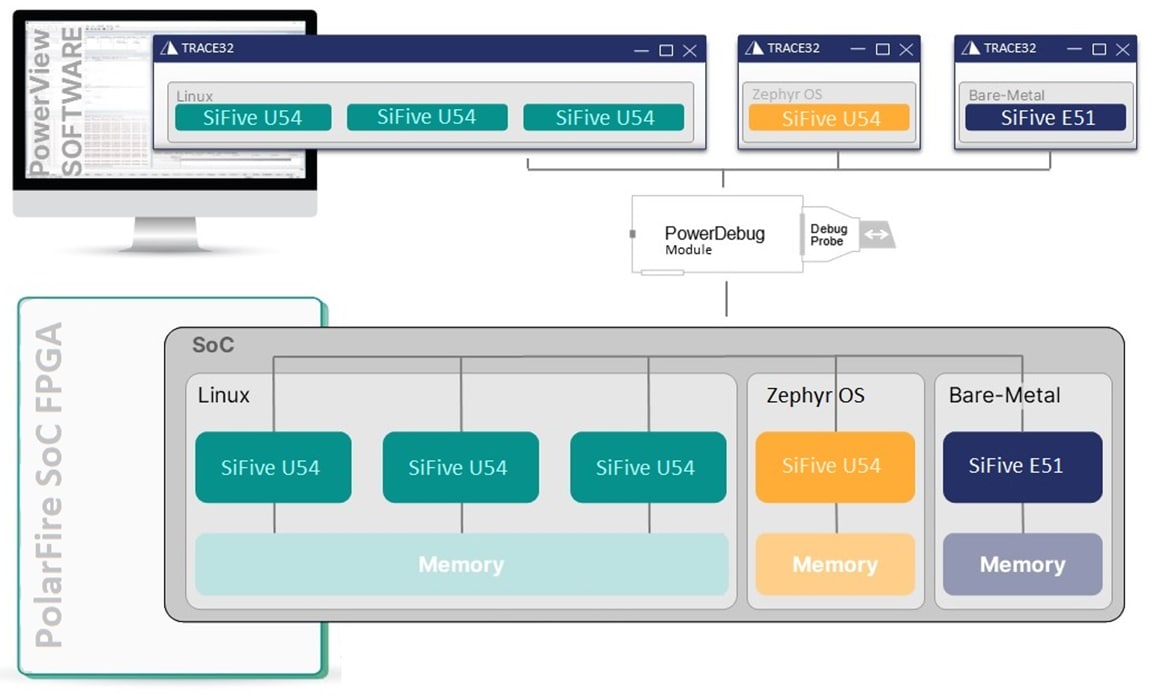Click the TRACE32 logo in the Bare-Metal window
Image resolution: width=1154 pixels, height=699 pixels.
[971, 49]
